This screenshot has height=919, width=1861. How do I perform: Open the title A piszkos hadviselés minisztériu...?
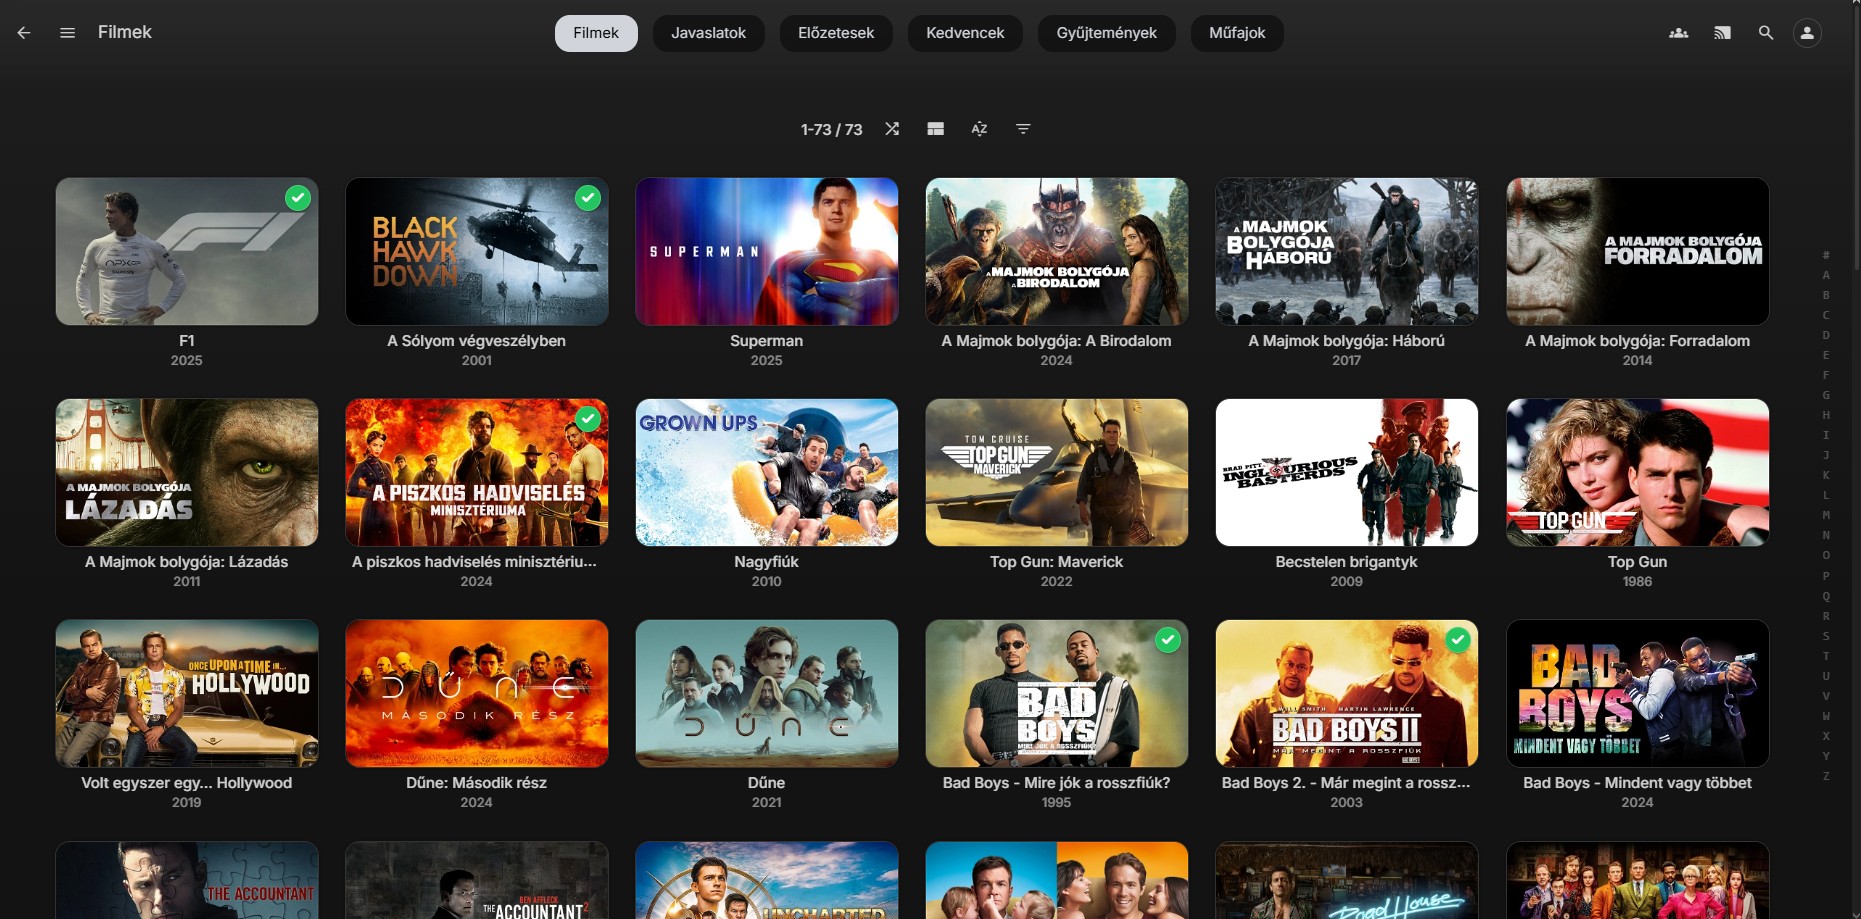pos(475,562)
